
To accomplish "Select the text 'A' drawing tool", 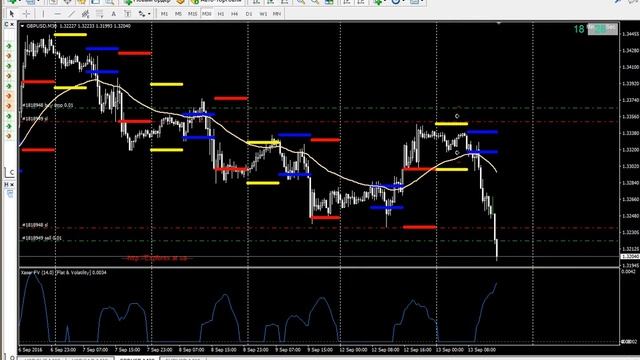I will (x=113, y=14).
